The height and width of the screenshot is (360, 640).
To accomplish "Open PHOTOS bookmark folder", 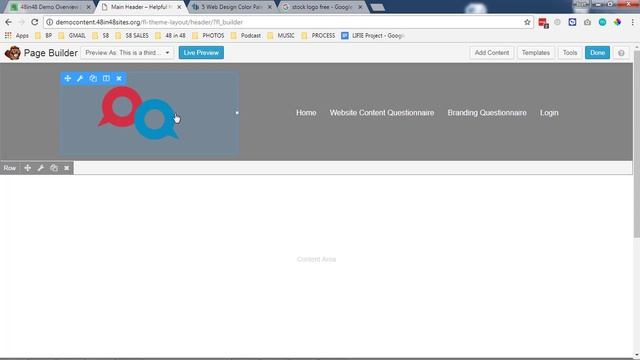I will (208, 36).
